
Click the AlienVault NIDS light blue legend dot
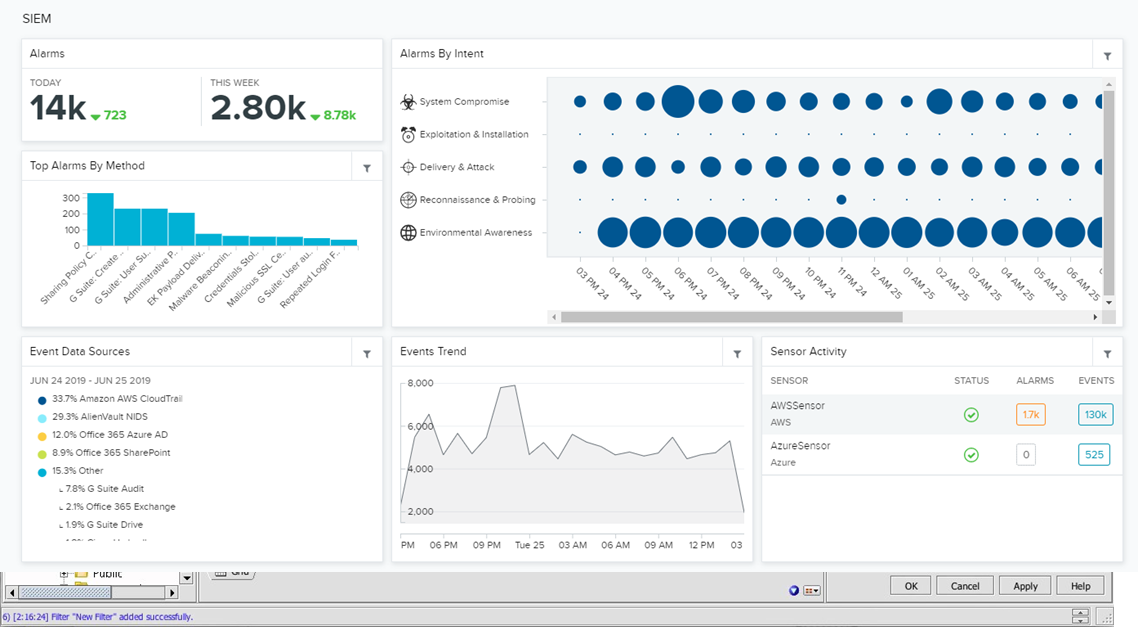[x=42, y=418]
